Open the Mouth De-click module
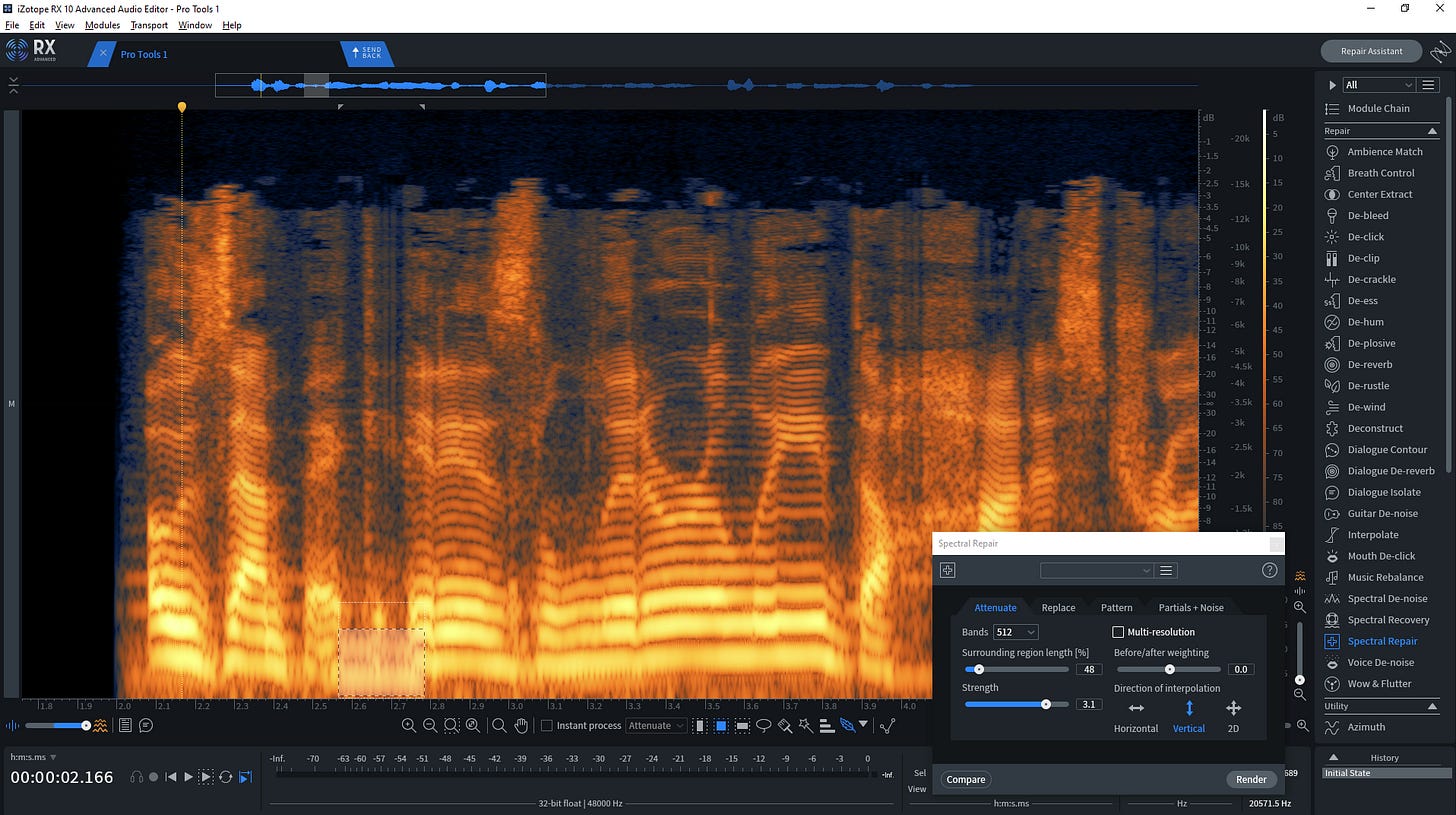The height and width of the screenshot is (815, 1456). click(1381, 556)
